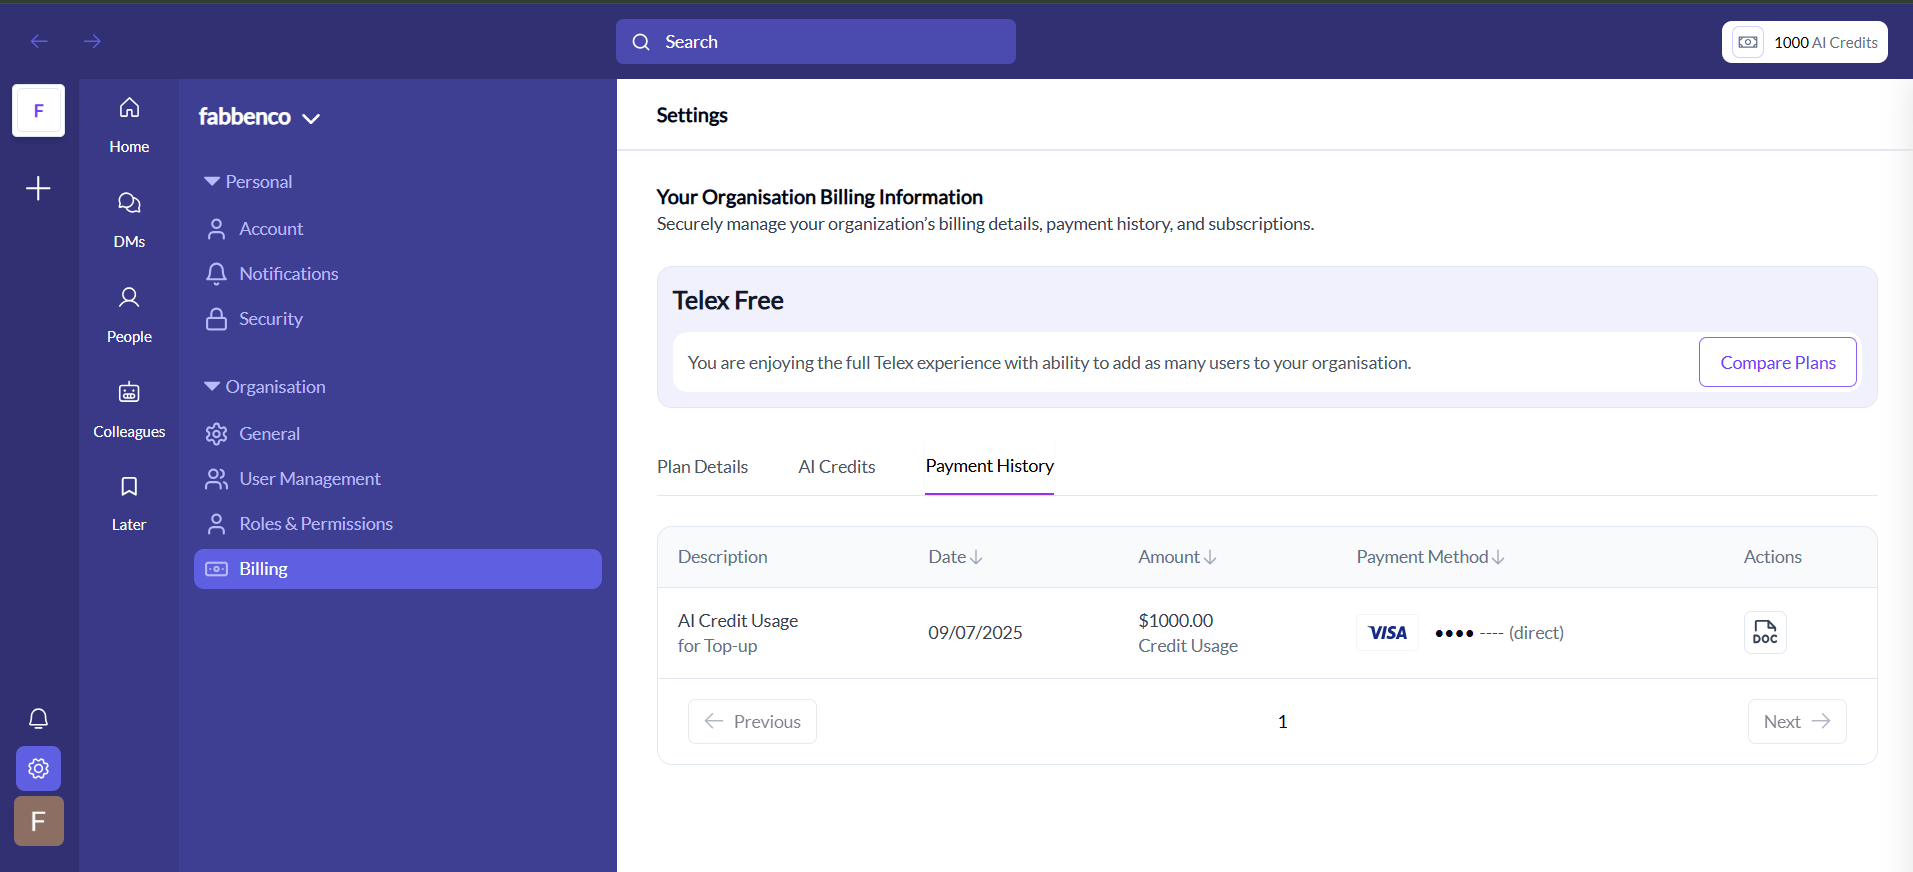The width and height of the screenshot is (1913, 872).
Task: Collapse the Personal section
Action: point(248,182)
